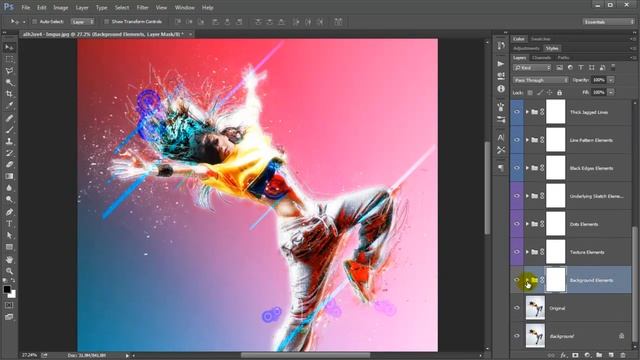This screenshot has width=640, height=360.
Task: Select the Horizontal Type tool
Action: (x=9, y=224)
